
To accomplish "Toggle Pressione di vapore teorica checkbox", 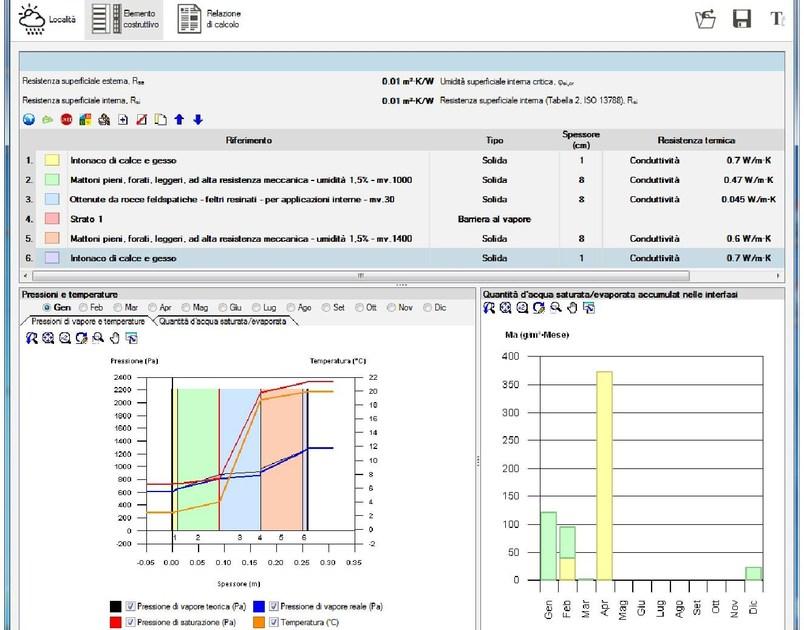I will pos(130,606).
